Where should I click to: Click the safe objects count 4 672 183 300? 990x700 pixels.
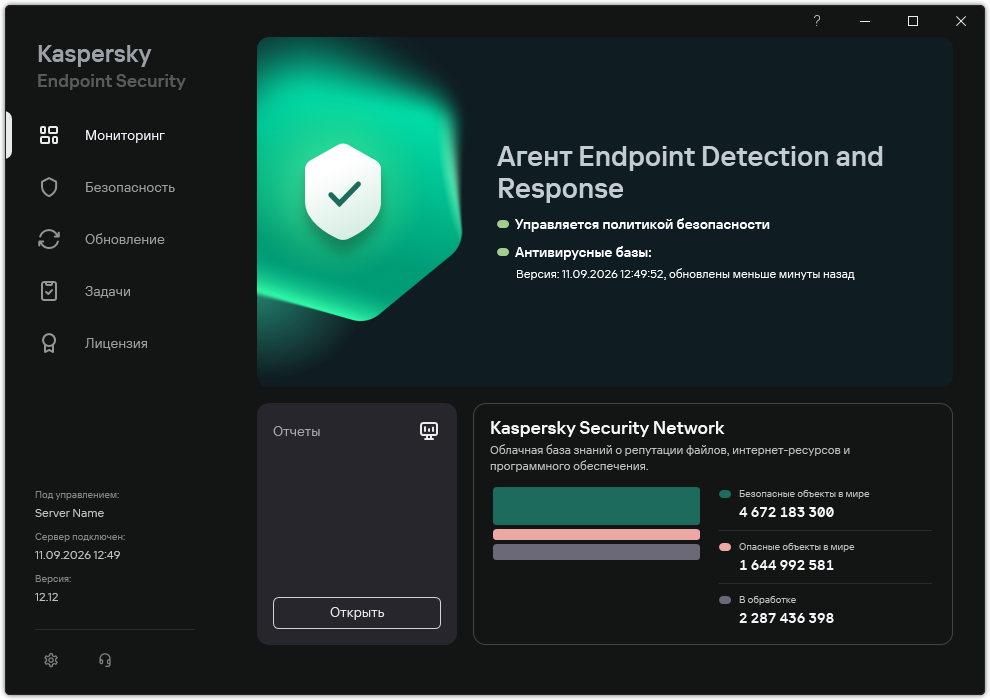786,513
